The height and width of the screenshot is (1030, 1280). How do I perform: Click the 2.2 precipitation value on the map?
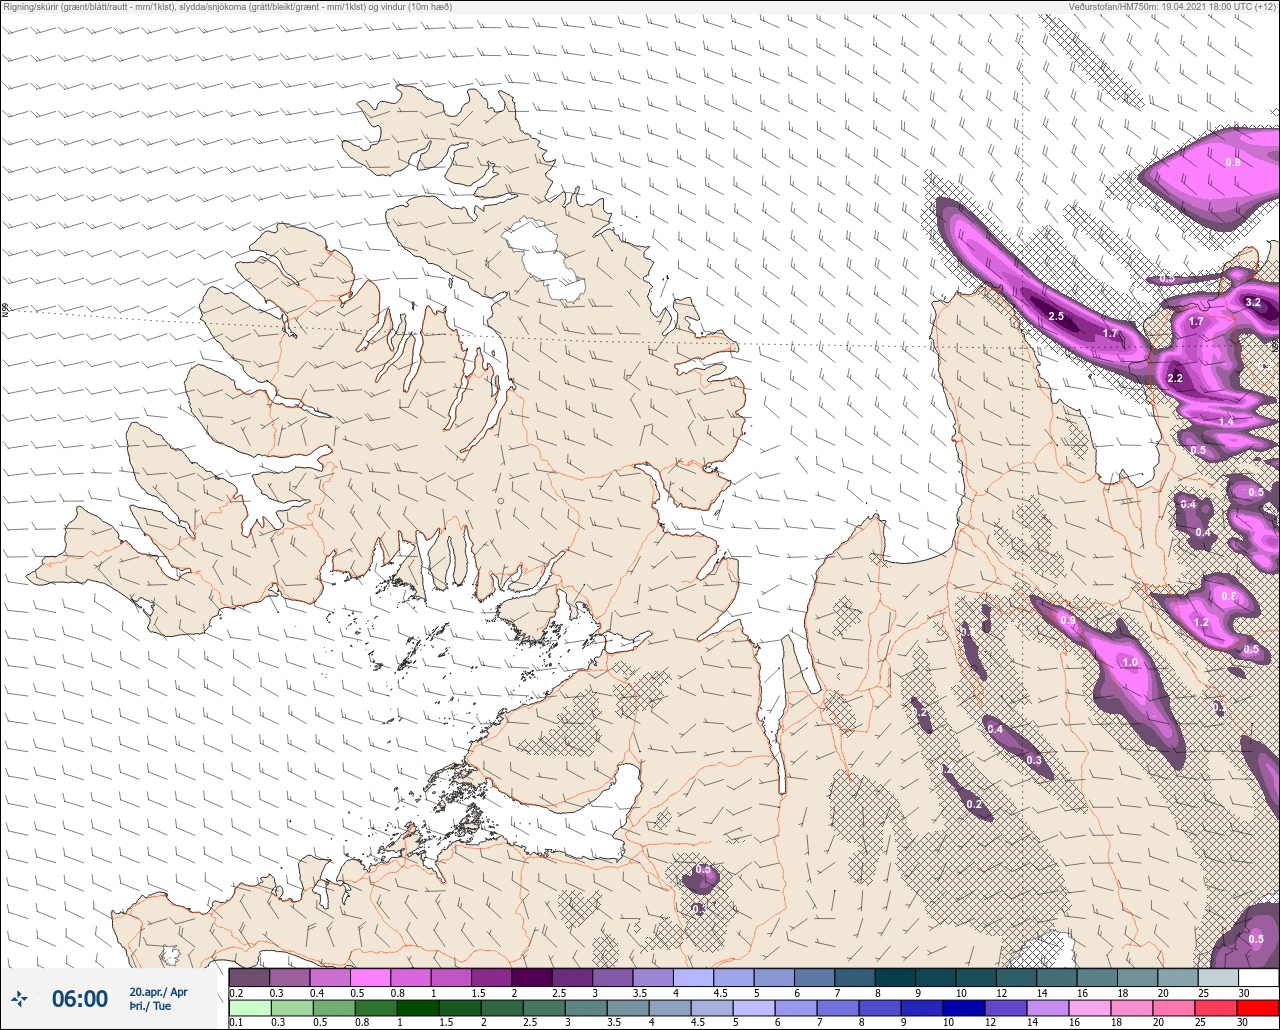click(x=1175, y=378)
